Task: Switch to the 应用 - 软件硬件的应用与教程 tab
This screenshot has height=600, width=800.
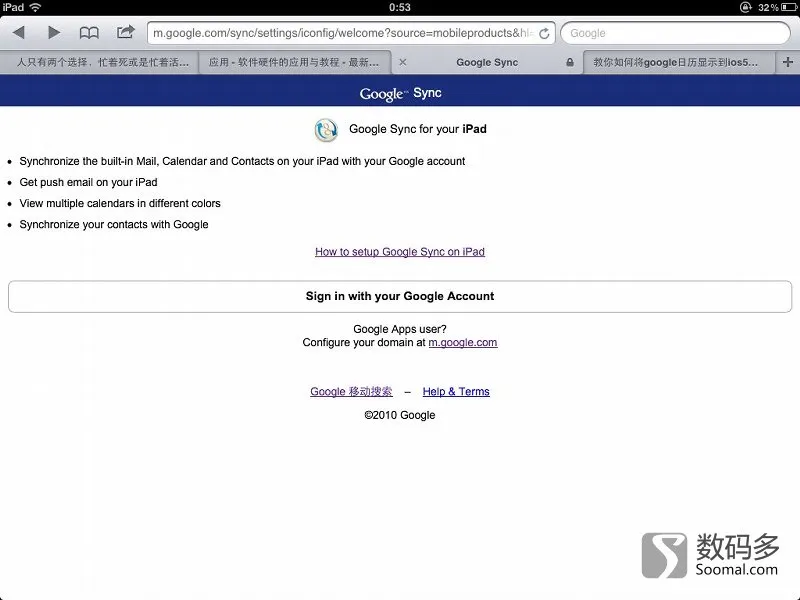Action: coord(294,62)
